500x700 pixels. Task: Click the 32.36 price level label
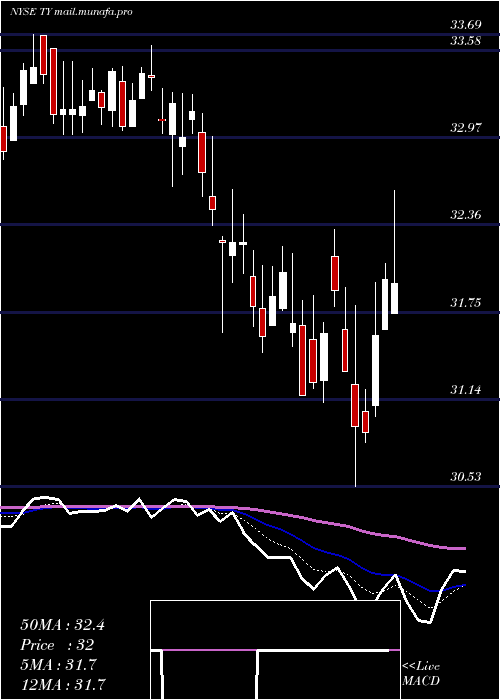coord(465,215)
